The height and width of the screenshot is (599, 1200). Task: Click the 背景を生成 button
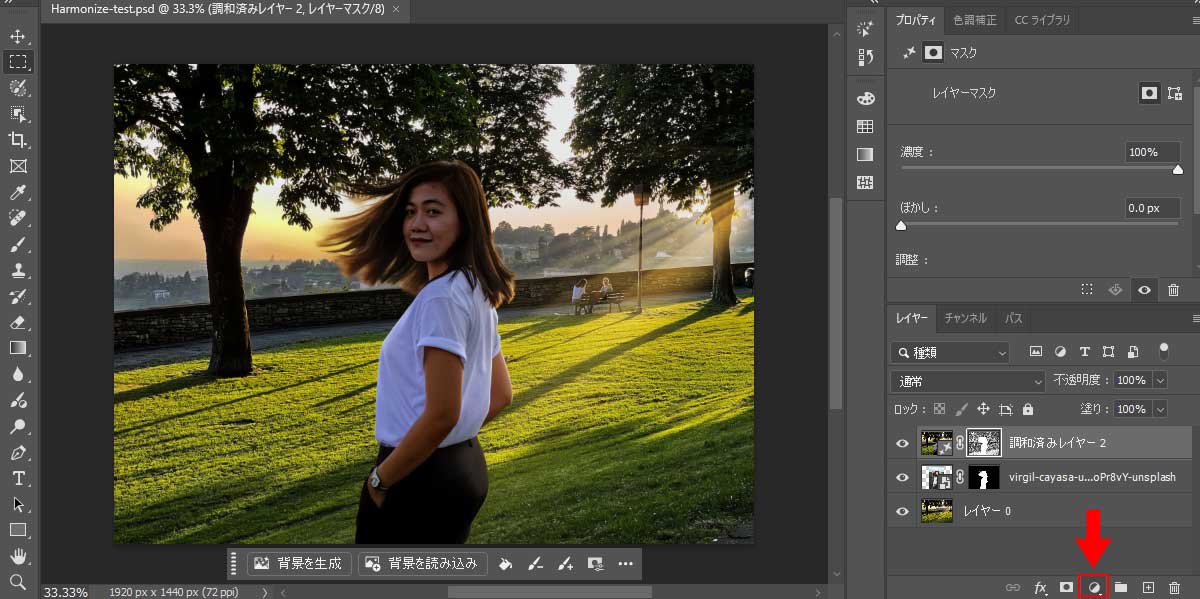click(300, 563)
